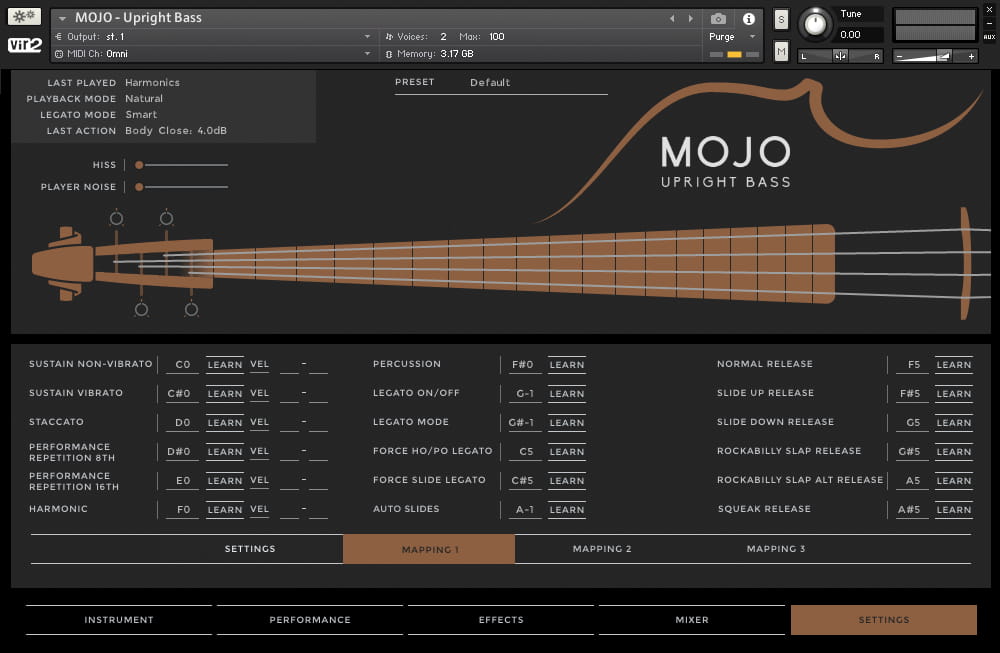Click the lower-right tuning peg

(191, 310)
